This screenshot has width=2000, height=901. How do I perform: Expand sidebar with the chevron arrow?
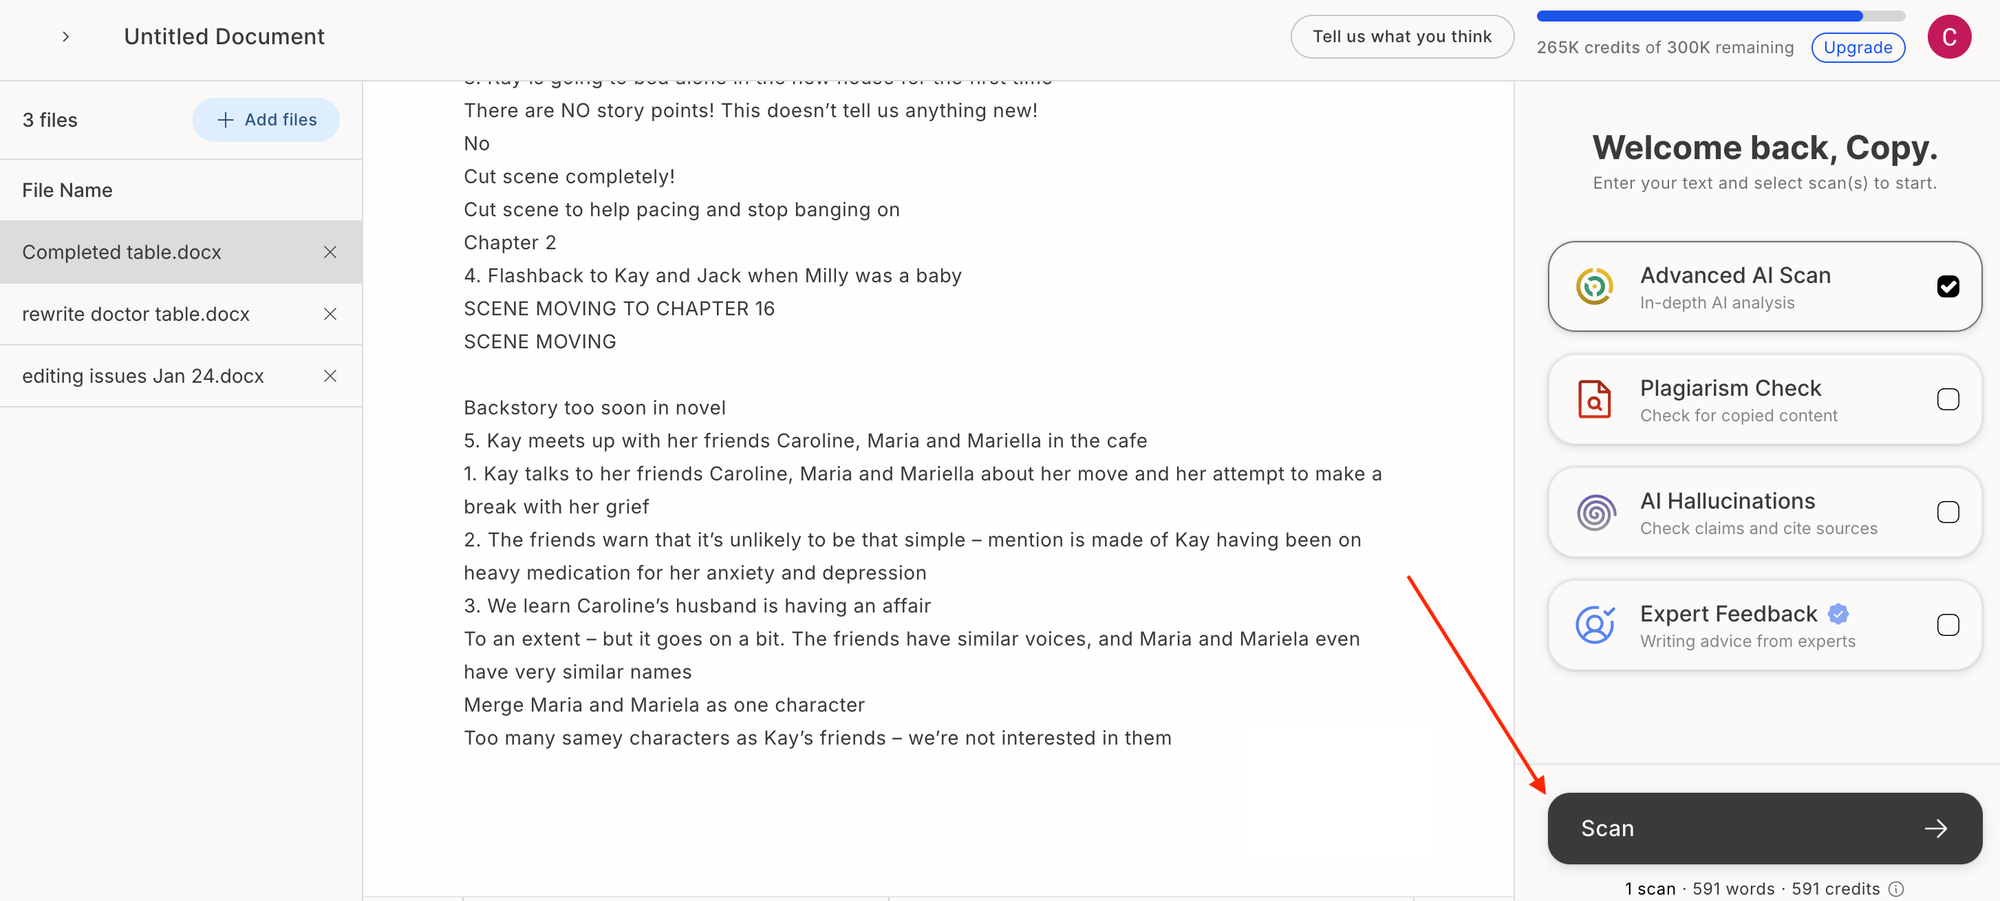coord(66,37)
